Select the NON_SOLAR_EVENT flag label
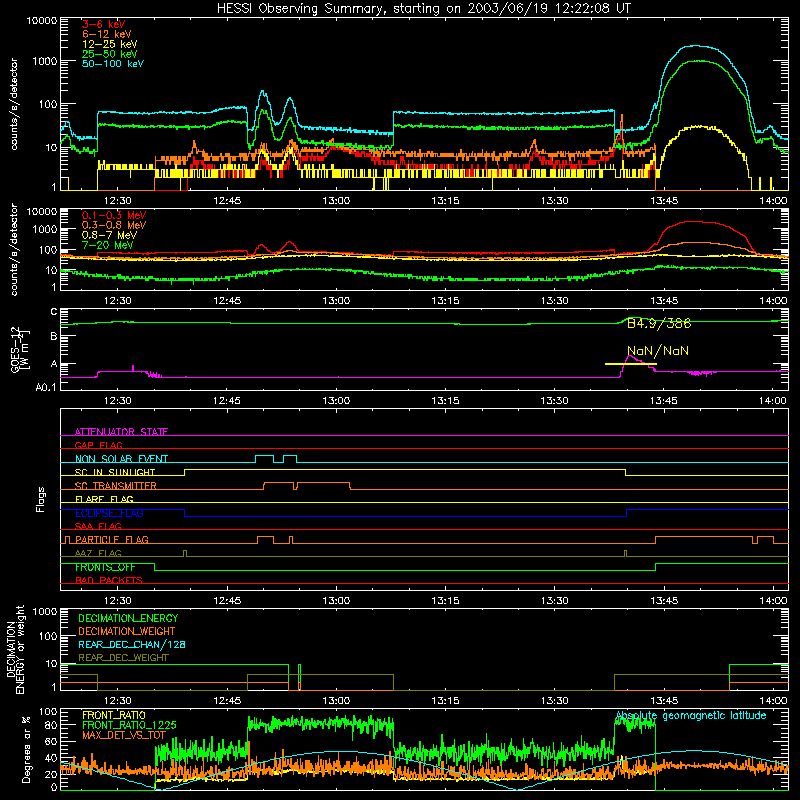 point(121,459)
